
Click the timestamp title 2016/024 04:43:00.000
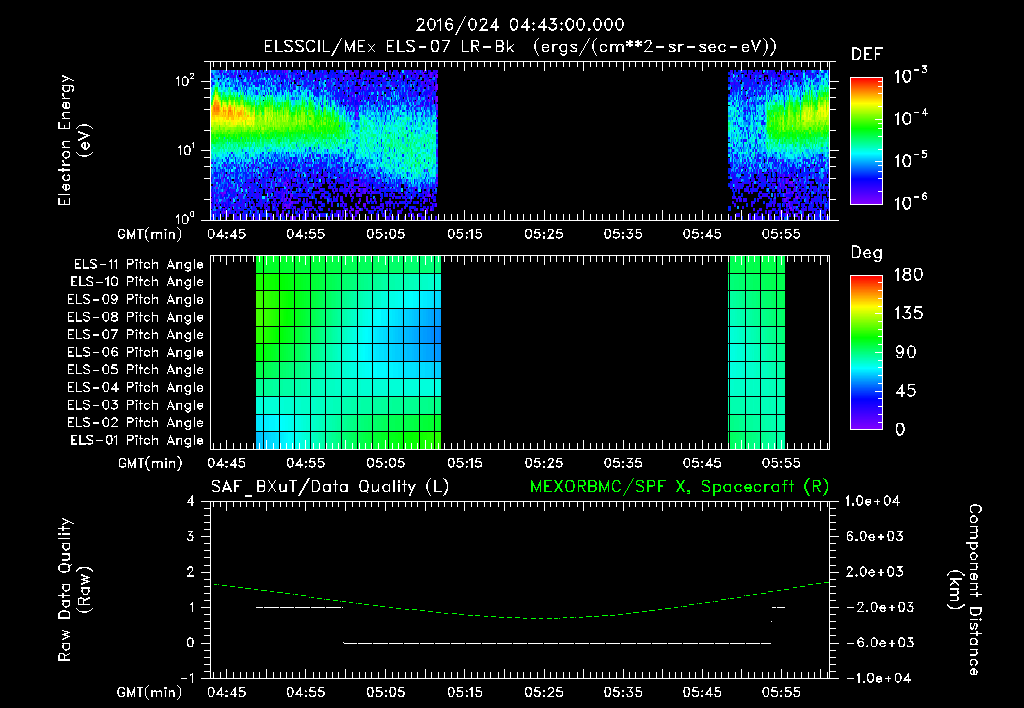point(520,25)
